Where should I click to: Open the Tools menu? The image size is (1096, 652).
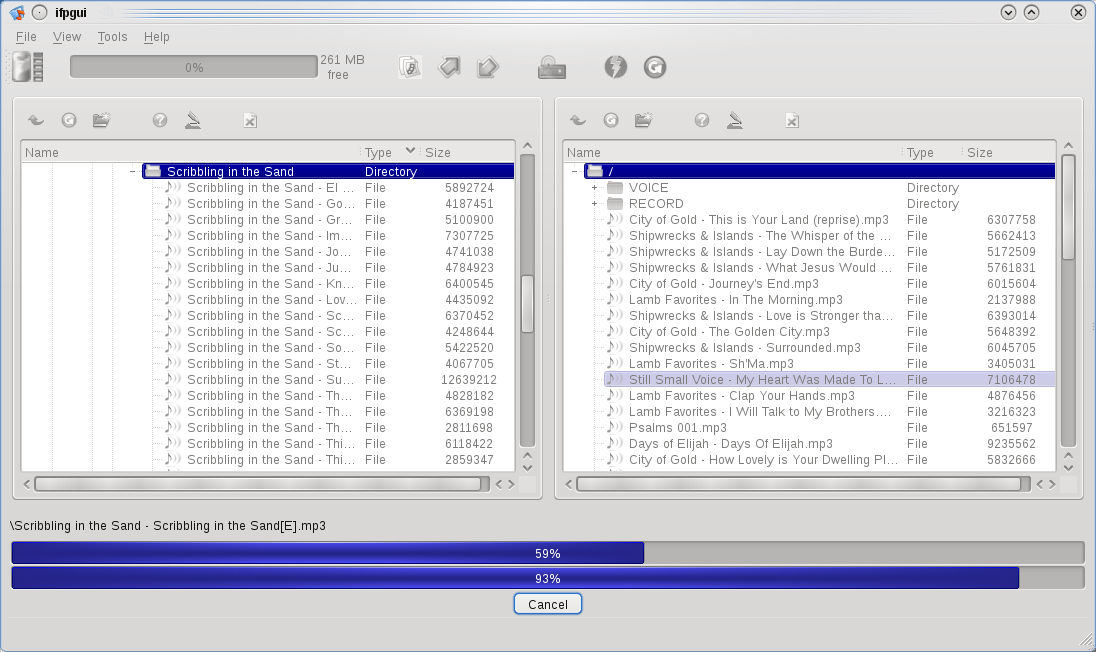pos(112,37)
